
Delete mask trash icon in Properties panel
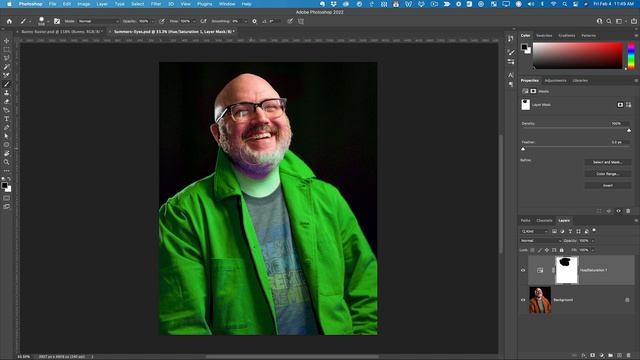tap(628, 211)
